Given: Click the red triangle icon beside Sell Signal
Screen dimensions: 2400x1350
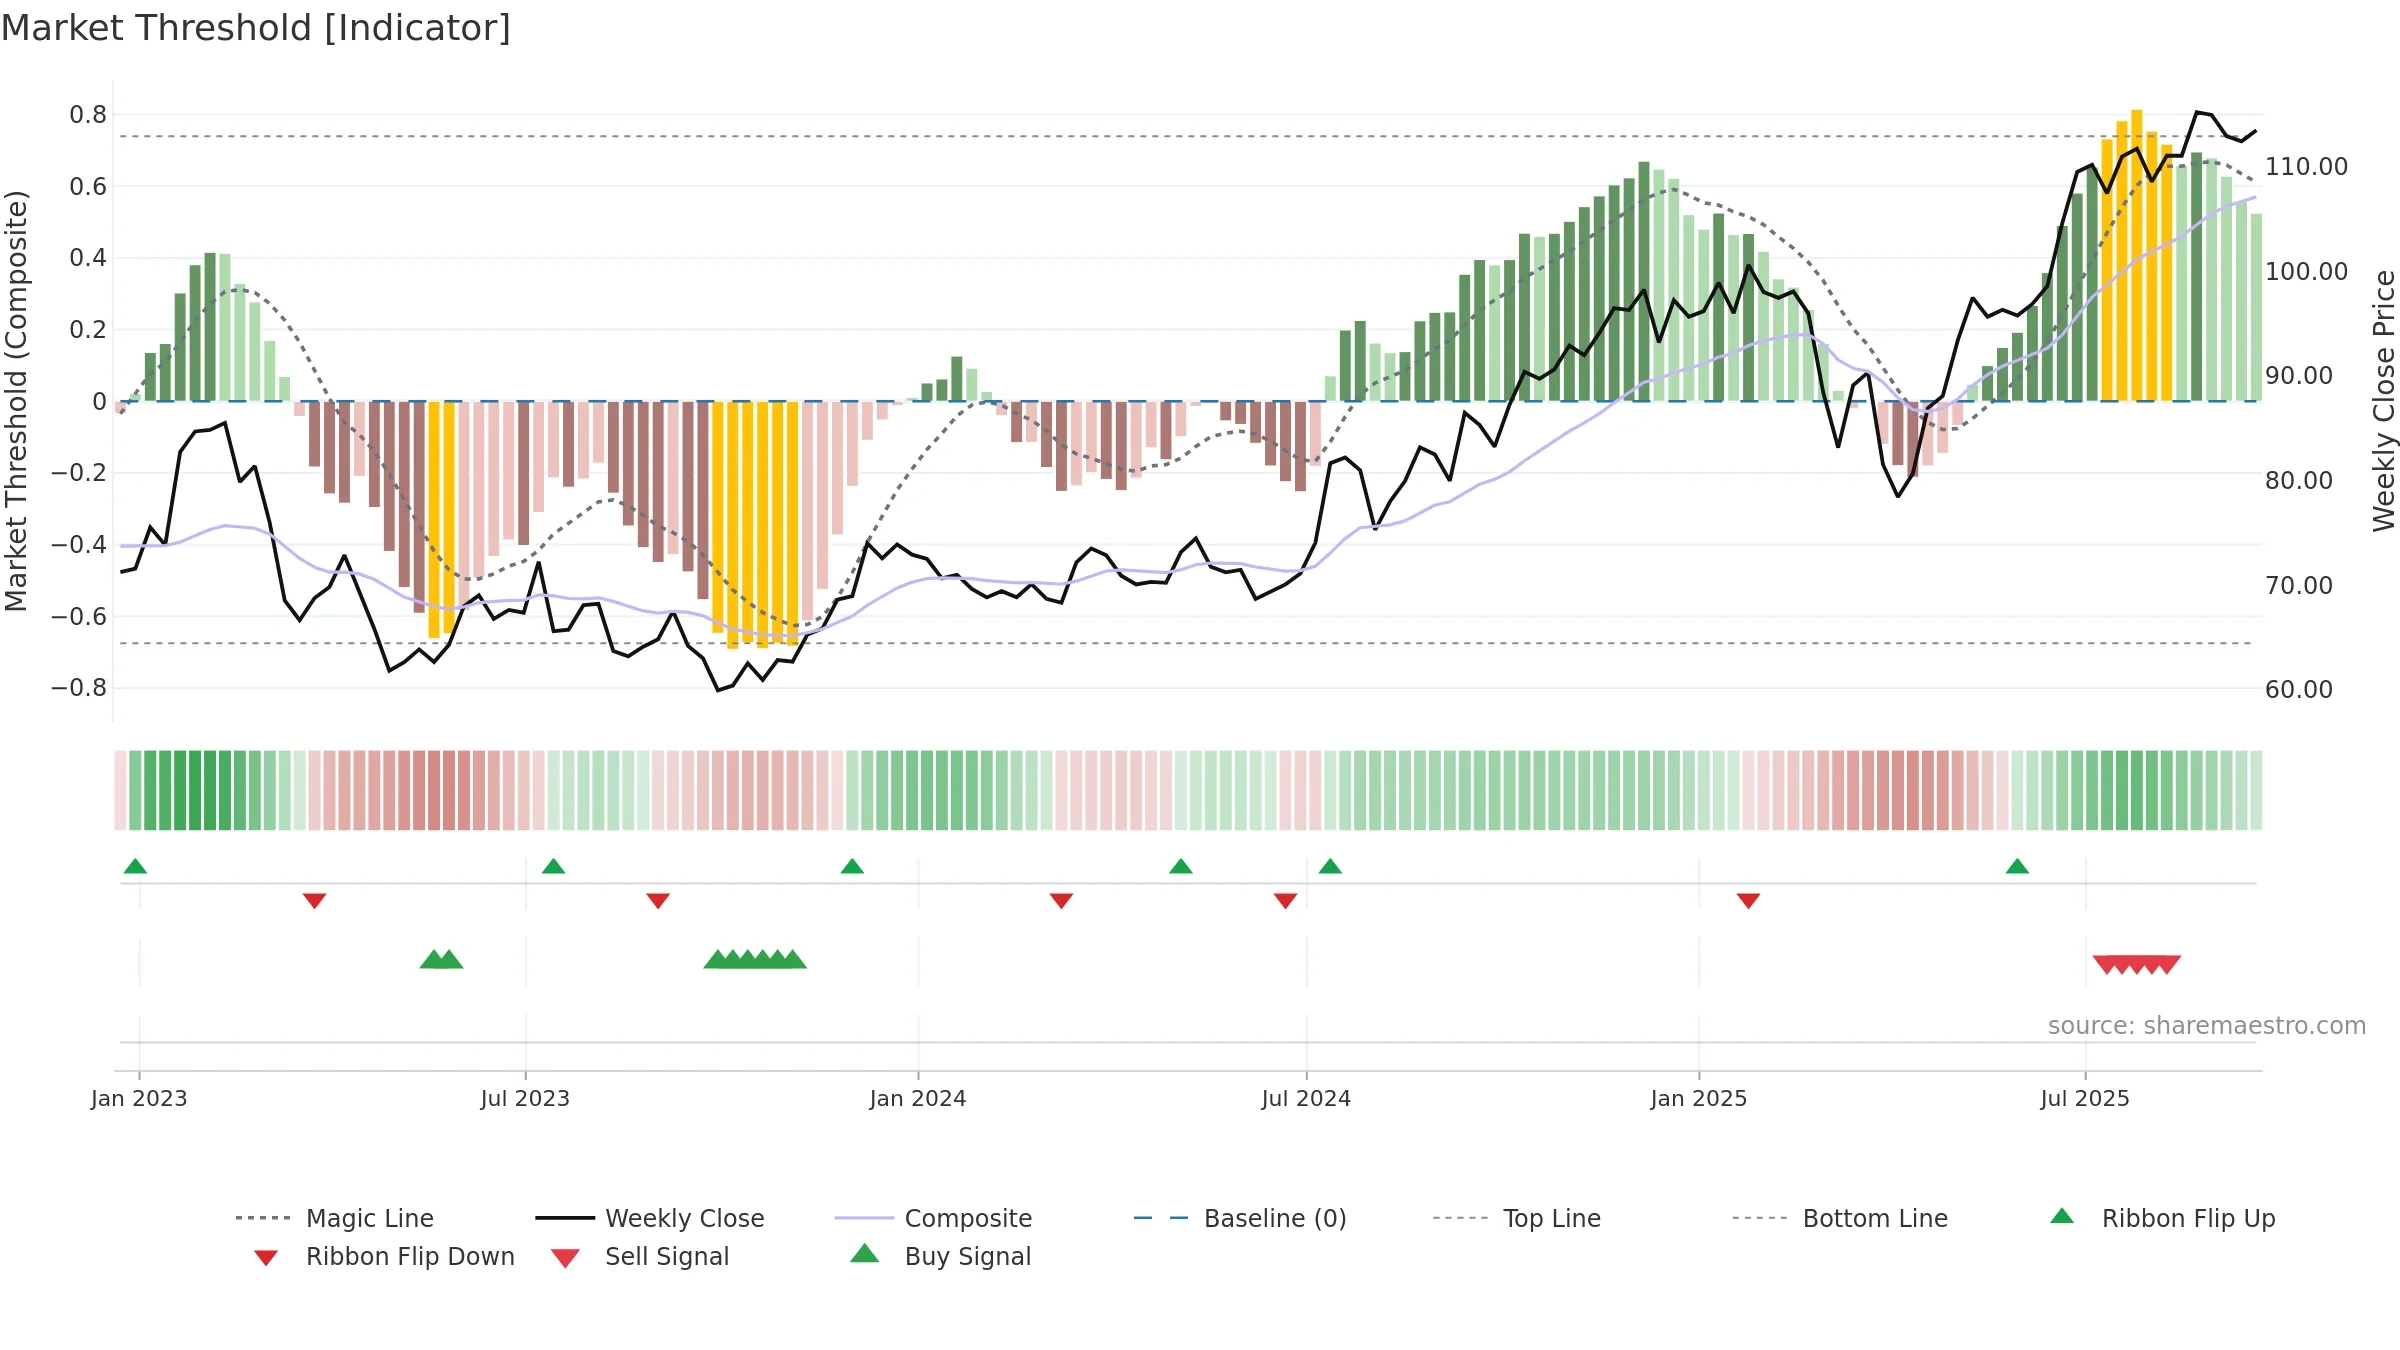Looking at the screenshot, I should tap(565, 1258).
